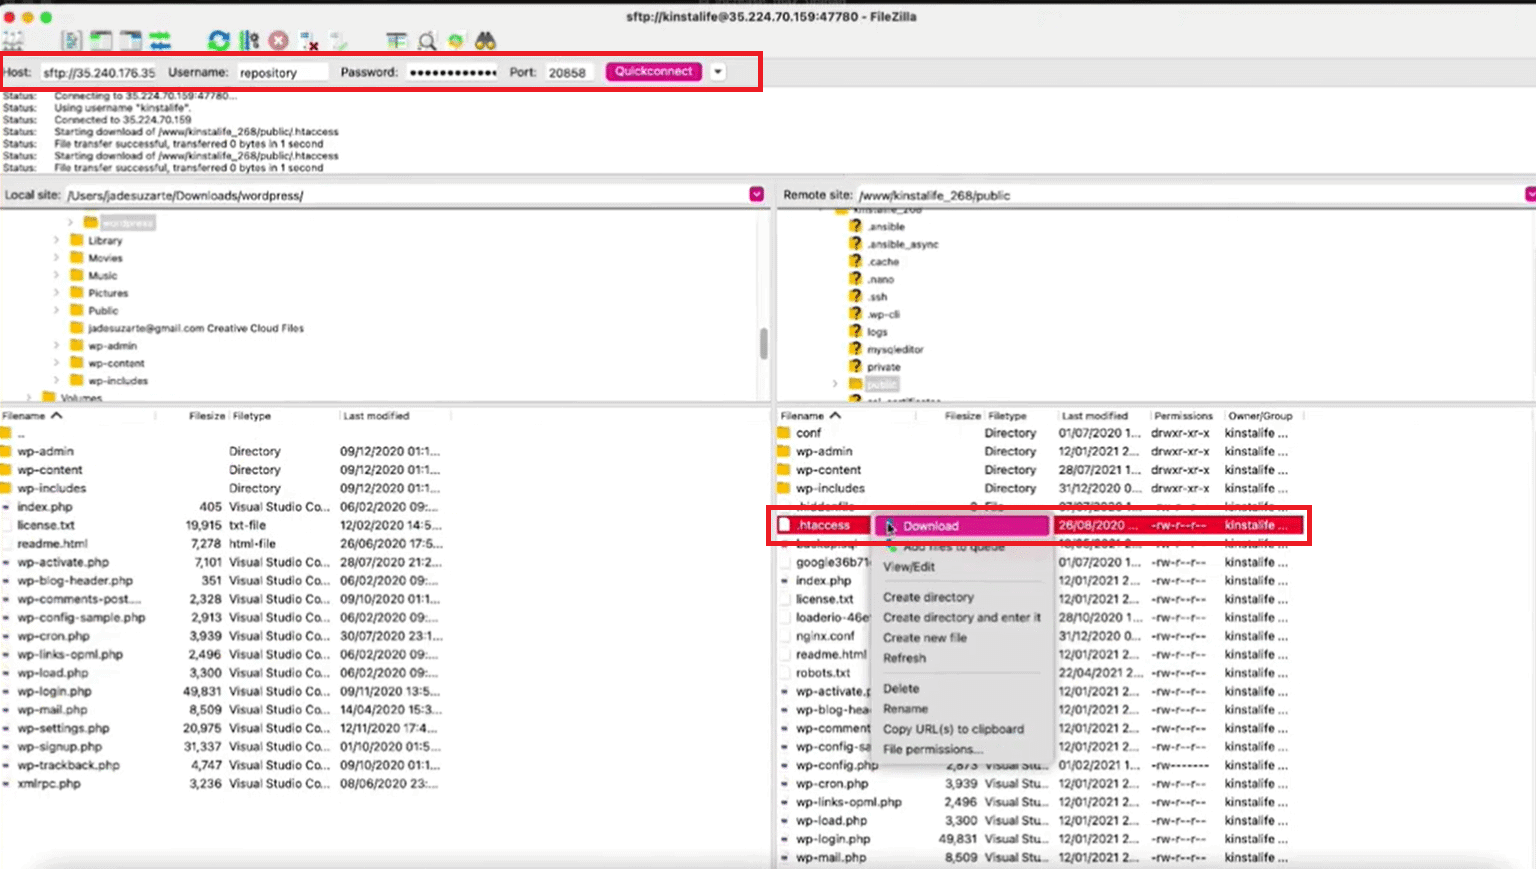Cancel the current operation red icon
Viewport: 1536px width, 869px height.
[279, 41]
